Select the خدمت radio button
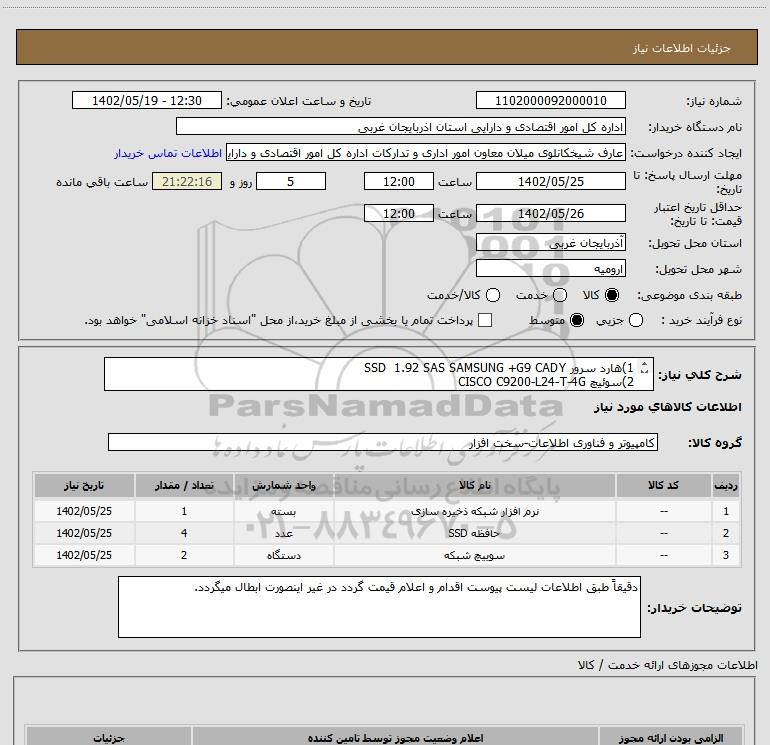This screenshot has height=745, width=770. click(560, 295)
